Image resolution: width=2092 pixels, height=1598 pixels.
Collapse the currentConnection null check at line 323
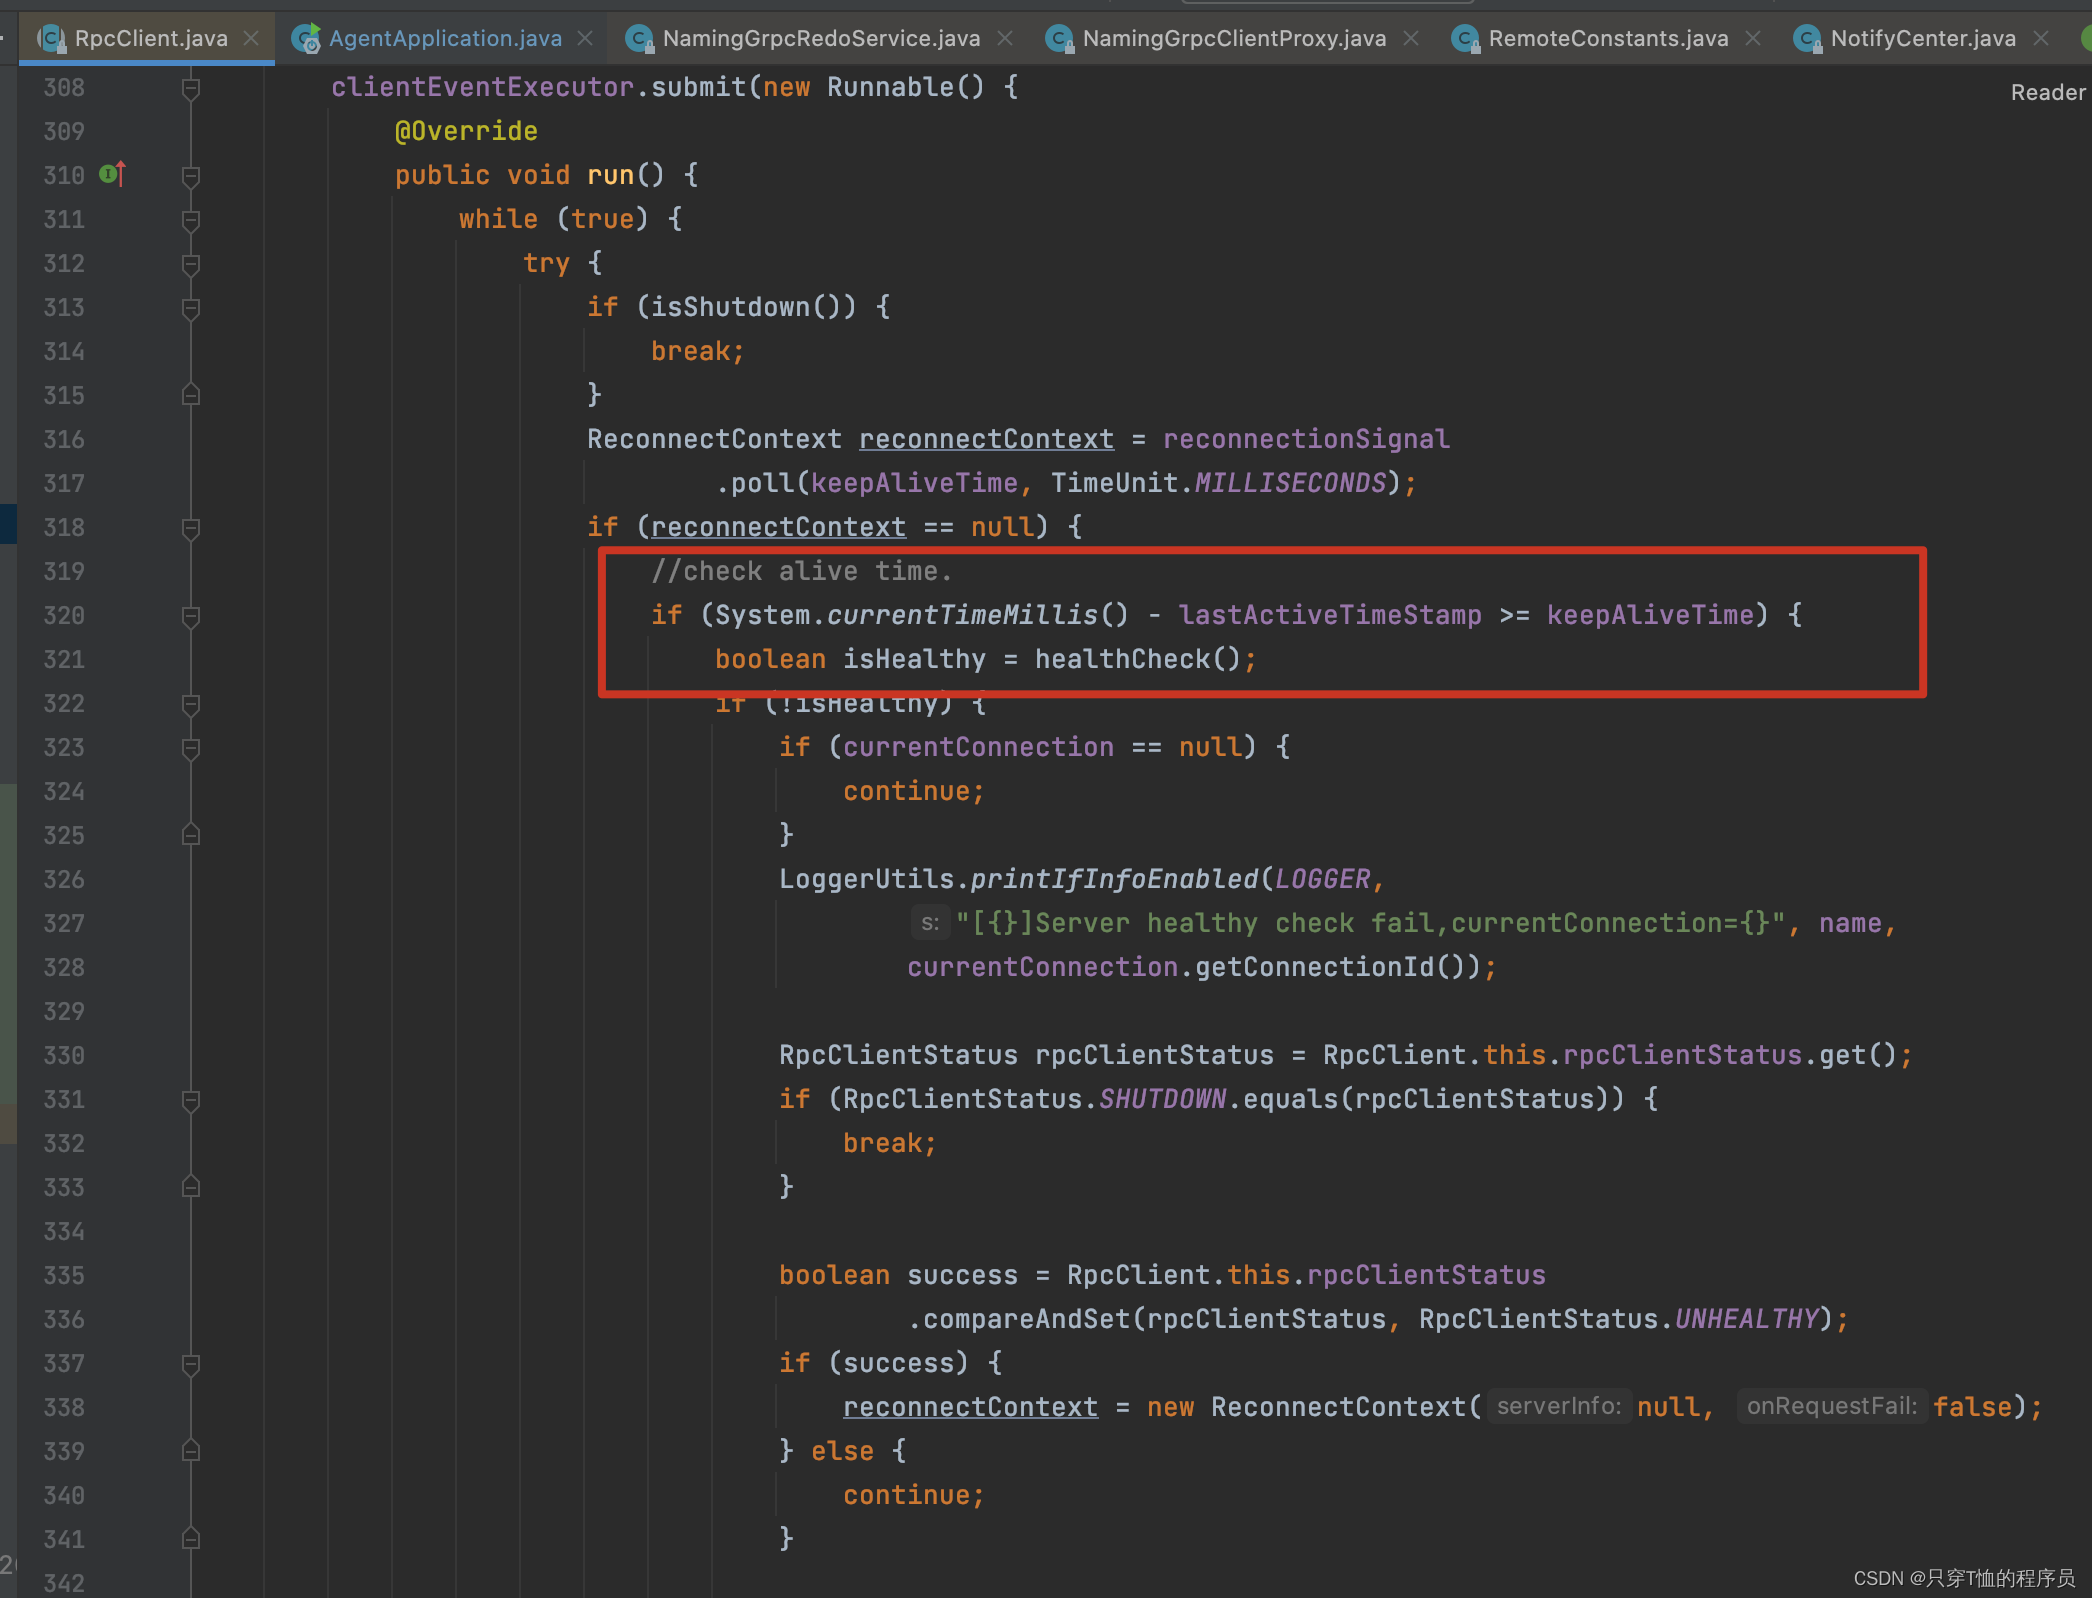(x=191, y=748)
